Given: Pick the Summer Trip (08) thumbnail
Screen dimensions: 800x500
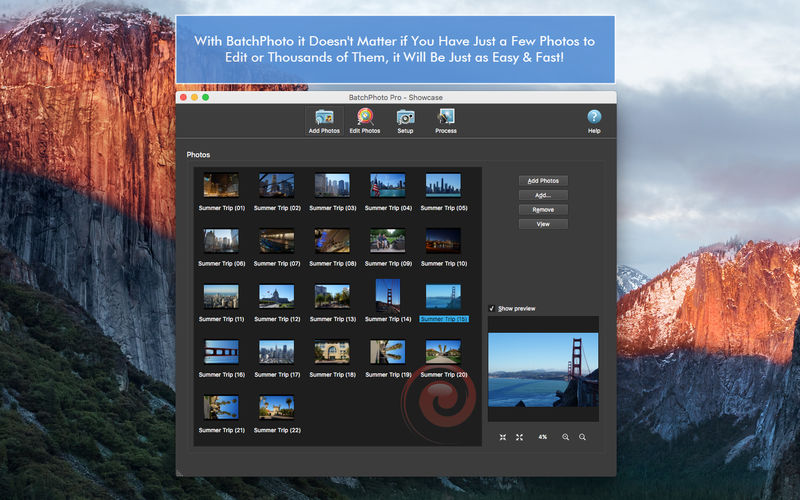Looking at the screenshot, I should click(332, 240).
